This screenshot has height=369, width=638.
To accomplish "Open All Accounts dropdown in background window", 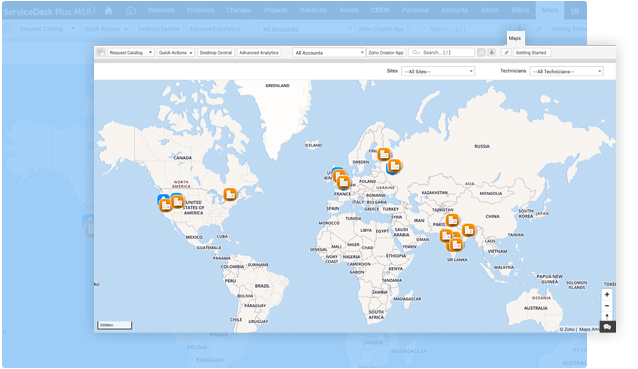I will click(307, 29).
